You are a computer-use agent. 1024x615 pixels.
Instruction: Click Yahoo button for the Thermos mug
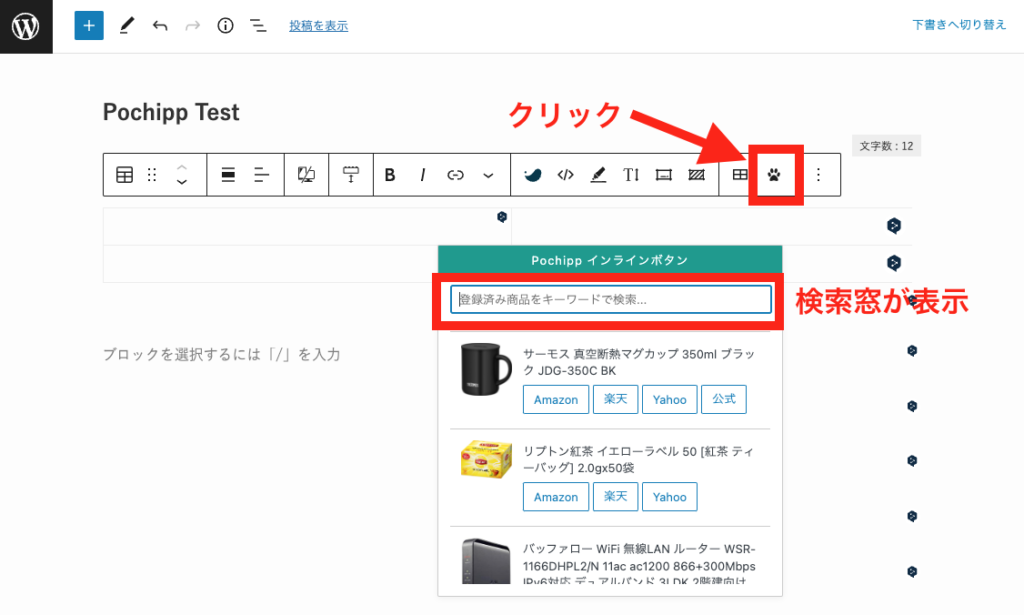(x=669, y=400)
